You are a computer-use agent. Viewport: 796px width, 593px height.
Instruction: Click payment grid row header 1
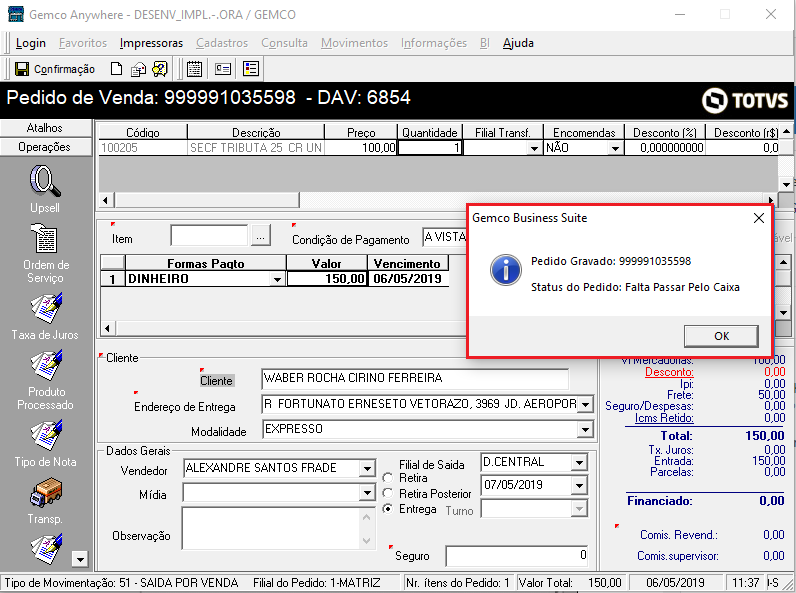[113, 279]
